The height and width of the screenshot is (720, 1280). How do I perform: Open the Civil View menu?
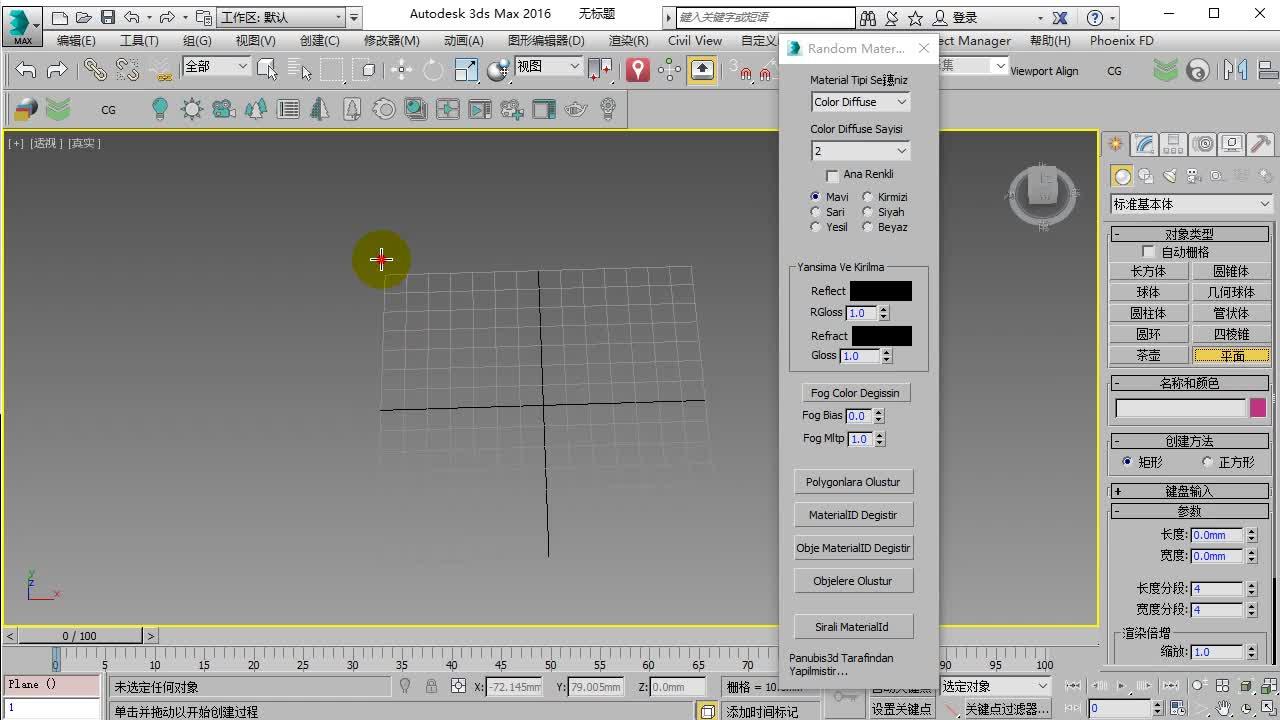tap(695, 41)
